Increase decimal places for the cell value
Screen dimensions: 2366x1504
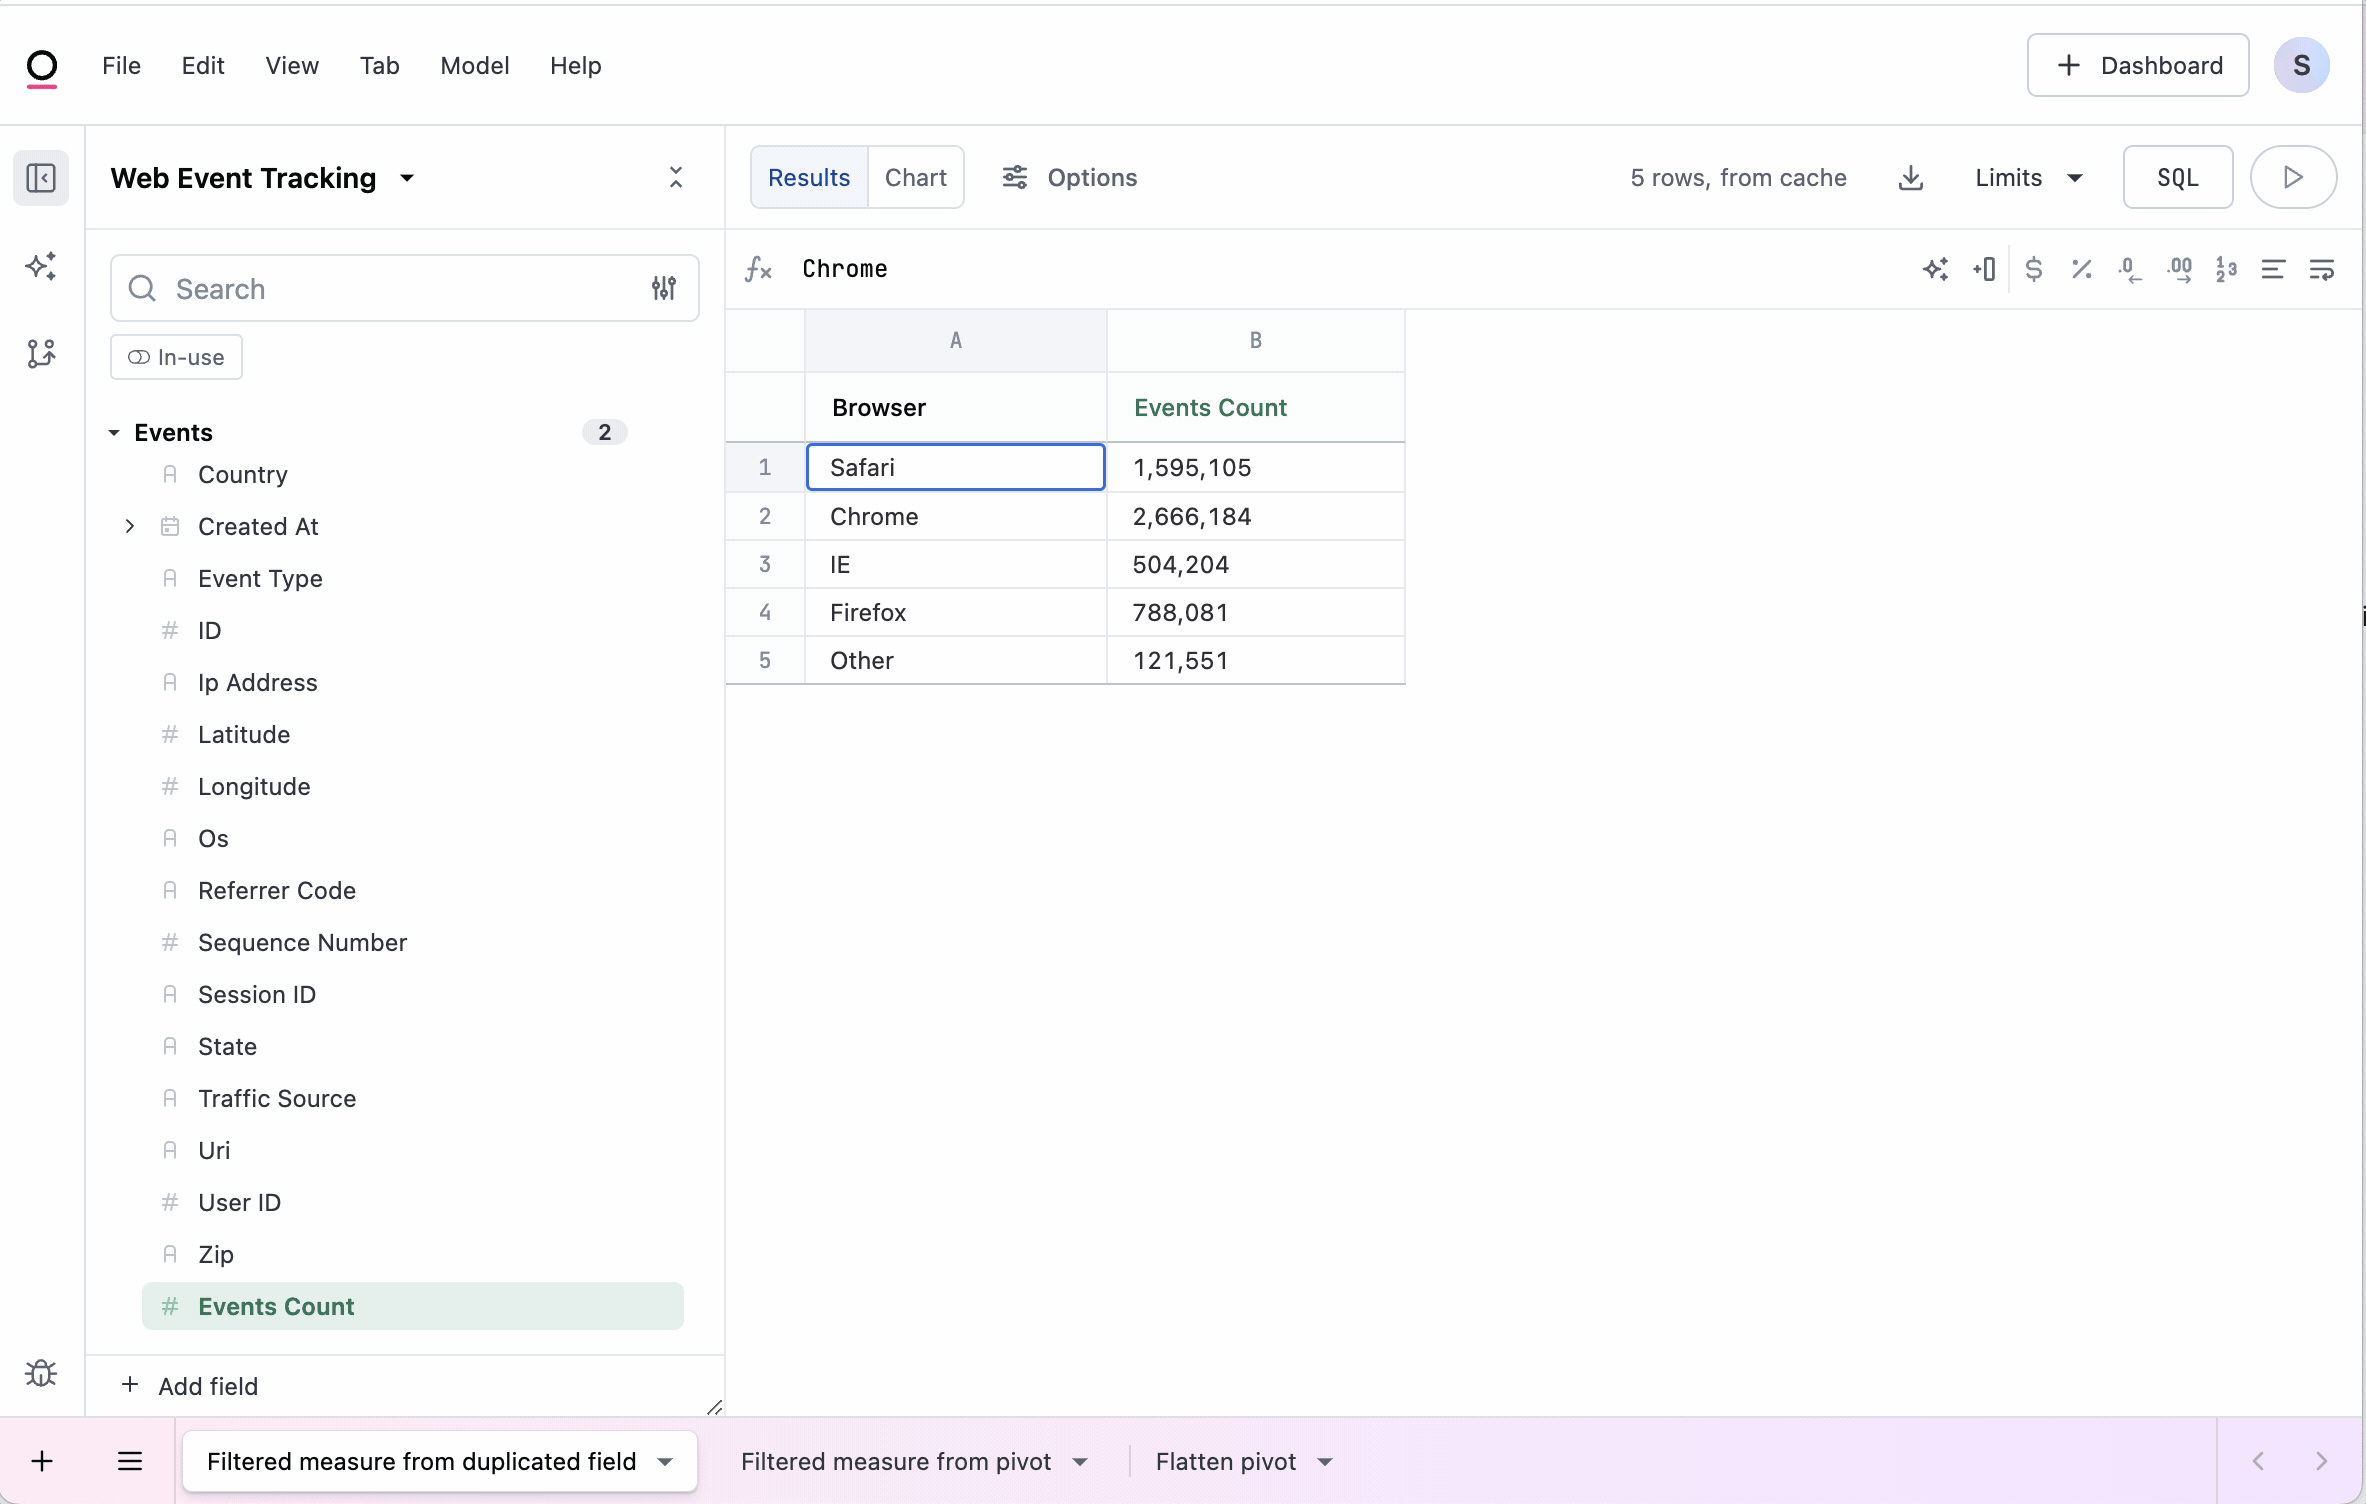click(2180, 269)
